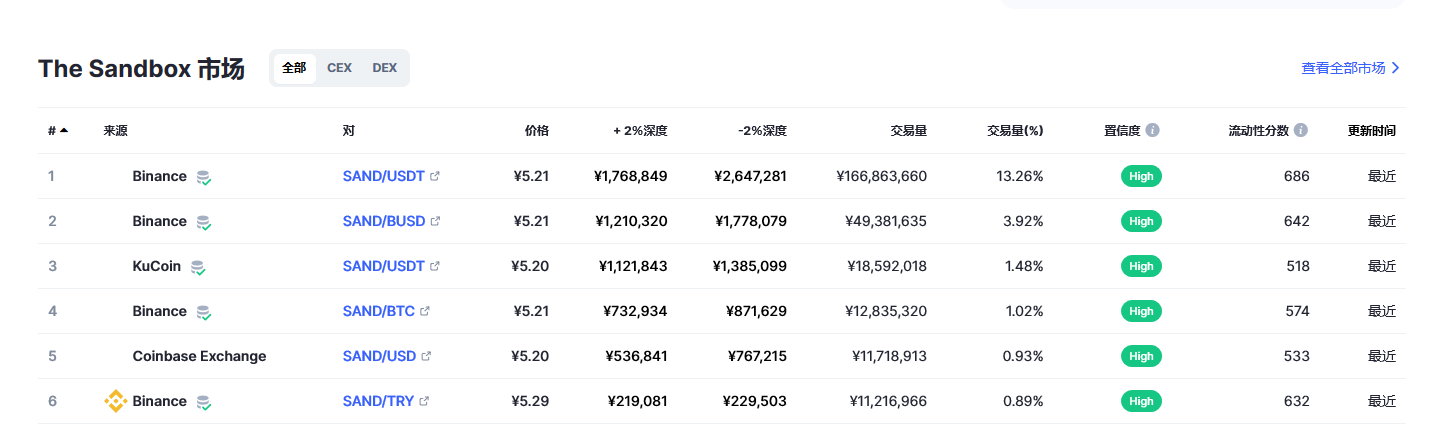Click the -2%深度 column header
The width and height of the screenshot is (1450, 430).
tap(762, 130)
